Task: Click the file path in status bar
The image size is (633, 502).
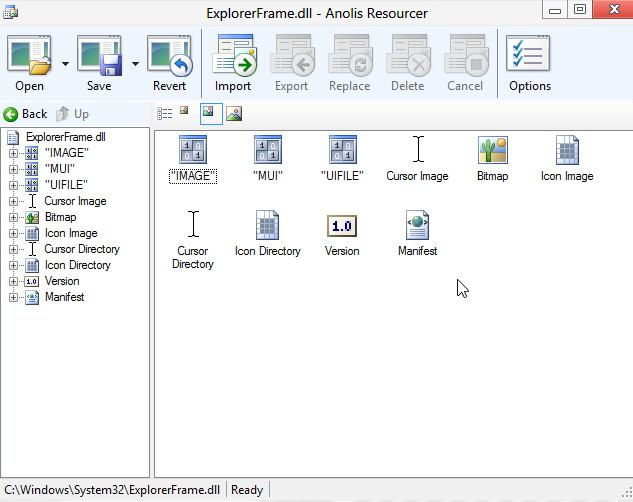Action: (112, 490)
